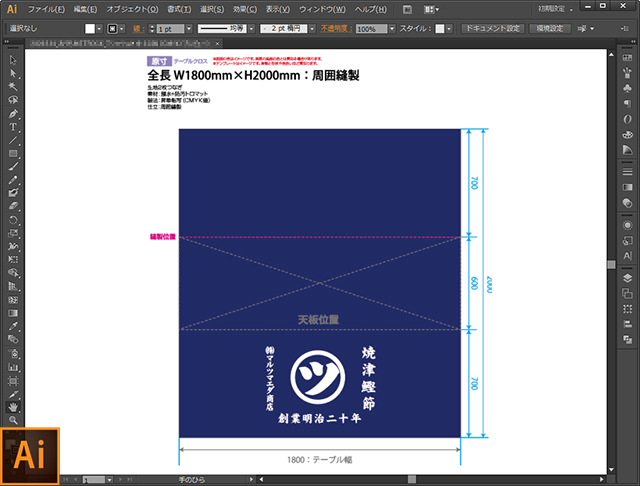This screenshot has height=486, width=640.
Task: Choose the Rectangle tool
Action: coord(13,153)
